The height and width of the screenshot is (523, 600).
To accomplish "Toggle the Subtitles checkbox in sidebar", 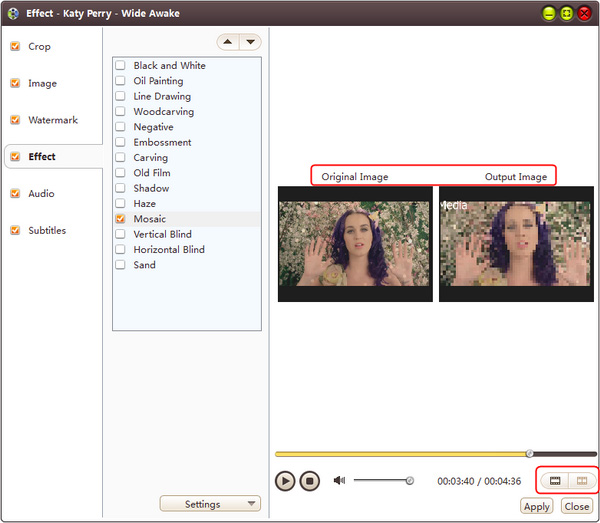I will (15, 230).
